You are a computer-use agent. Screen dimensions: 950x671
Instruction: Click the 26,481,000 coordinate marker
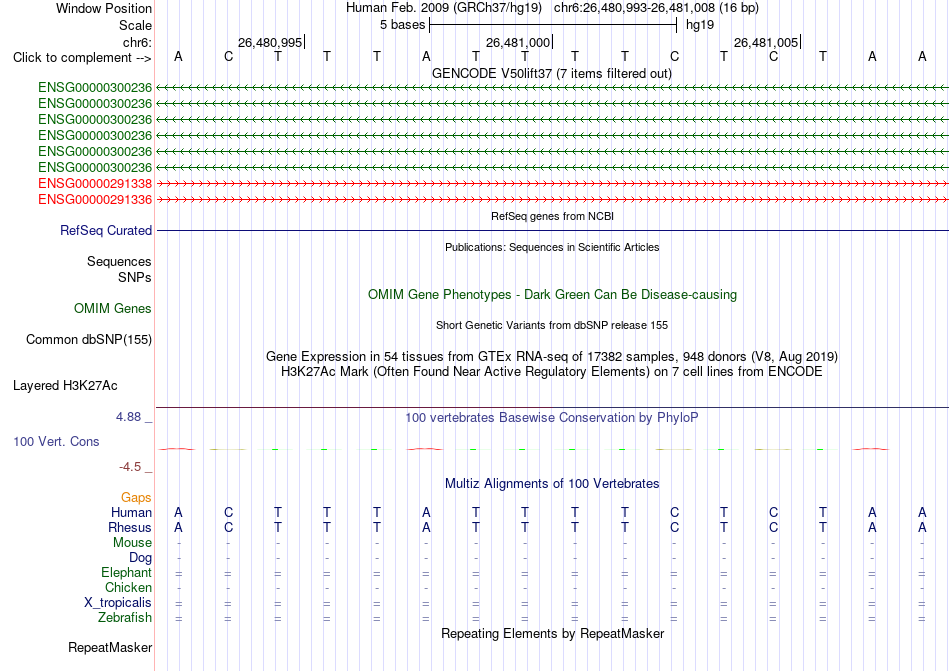click(x=518, y=42)
